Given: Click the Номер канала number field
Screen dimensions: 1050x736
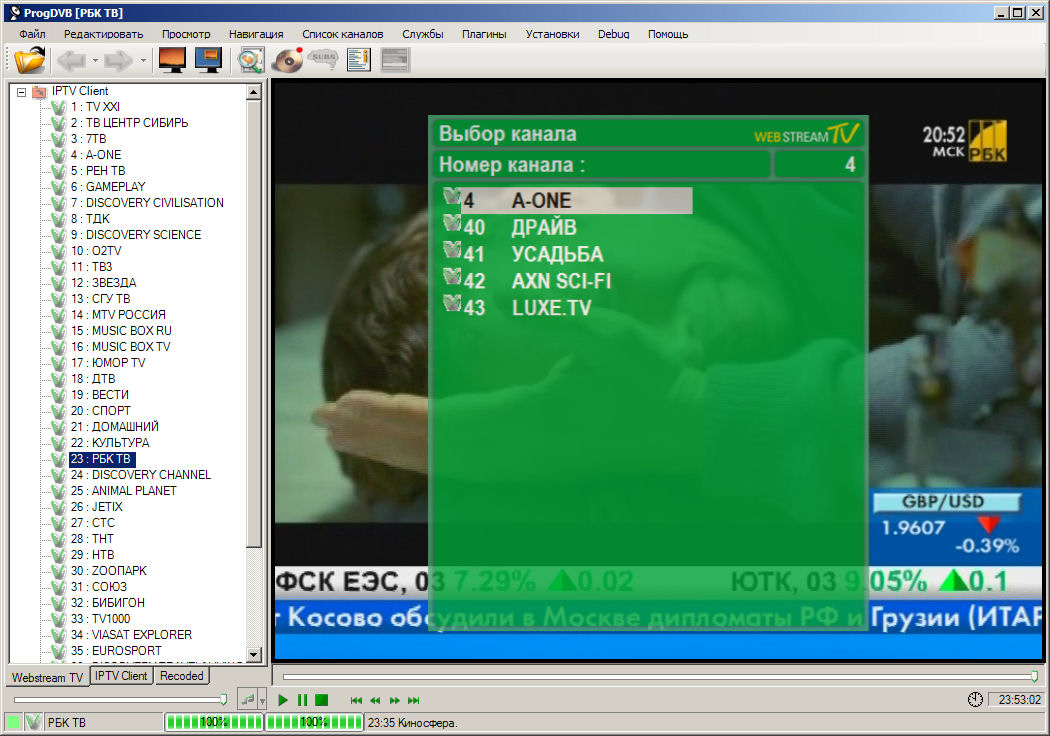Looking at the screenshot, I should (820, 165).
